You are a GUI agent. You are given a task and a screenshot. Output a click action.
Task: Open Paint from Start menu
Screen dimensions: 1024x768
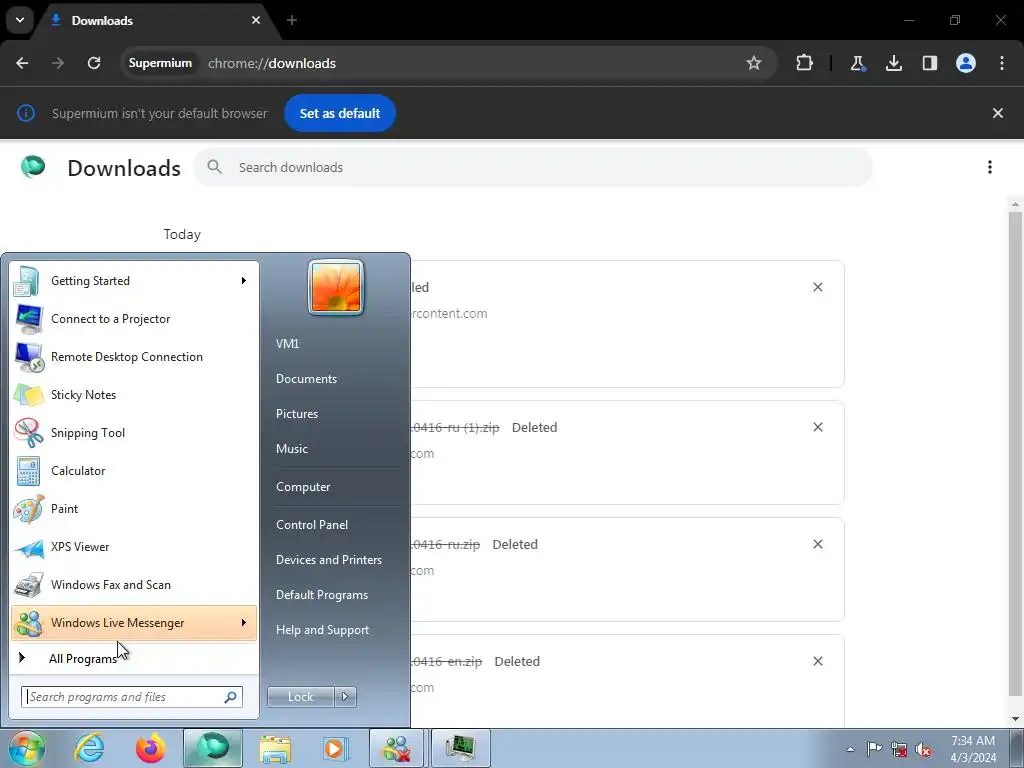(x=133, y=509)
